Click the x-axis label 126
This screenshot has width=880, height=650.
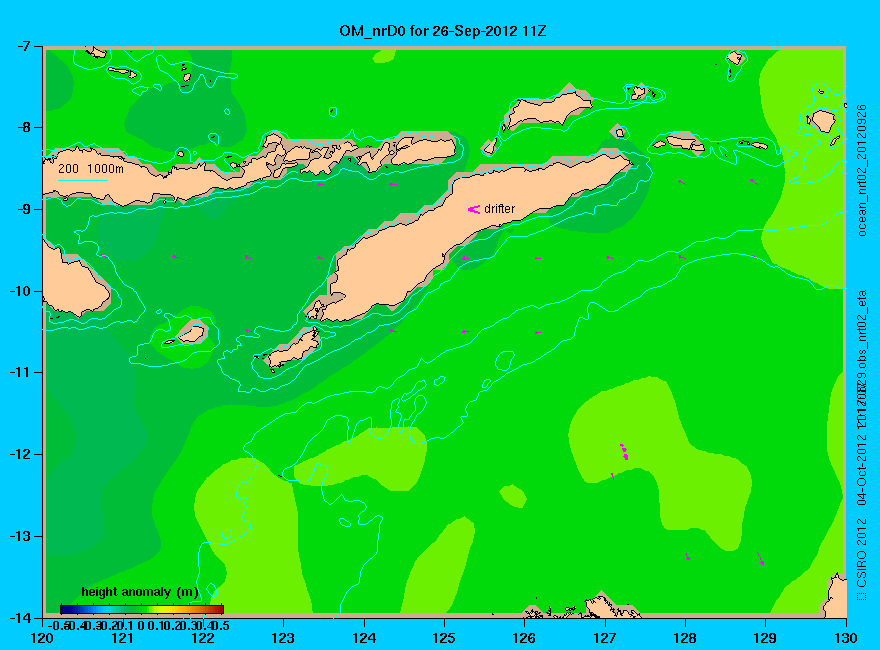pyautogui.click(x=525, y=638)
